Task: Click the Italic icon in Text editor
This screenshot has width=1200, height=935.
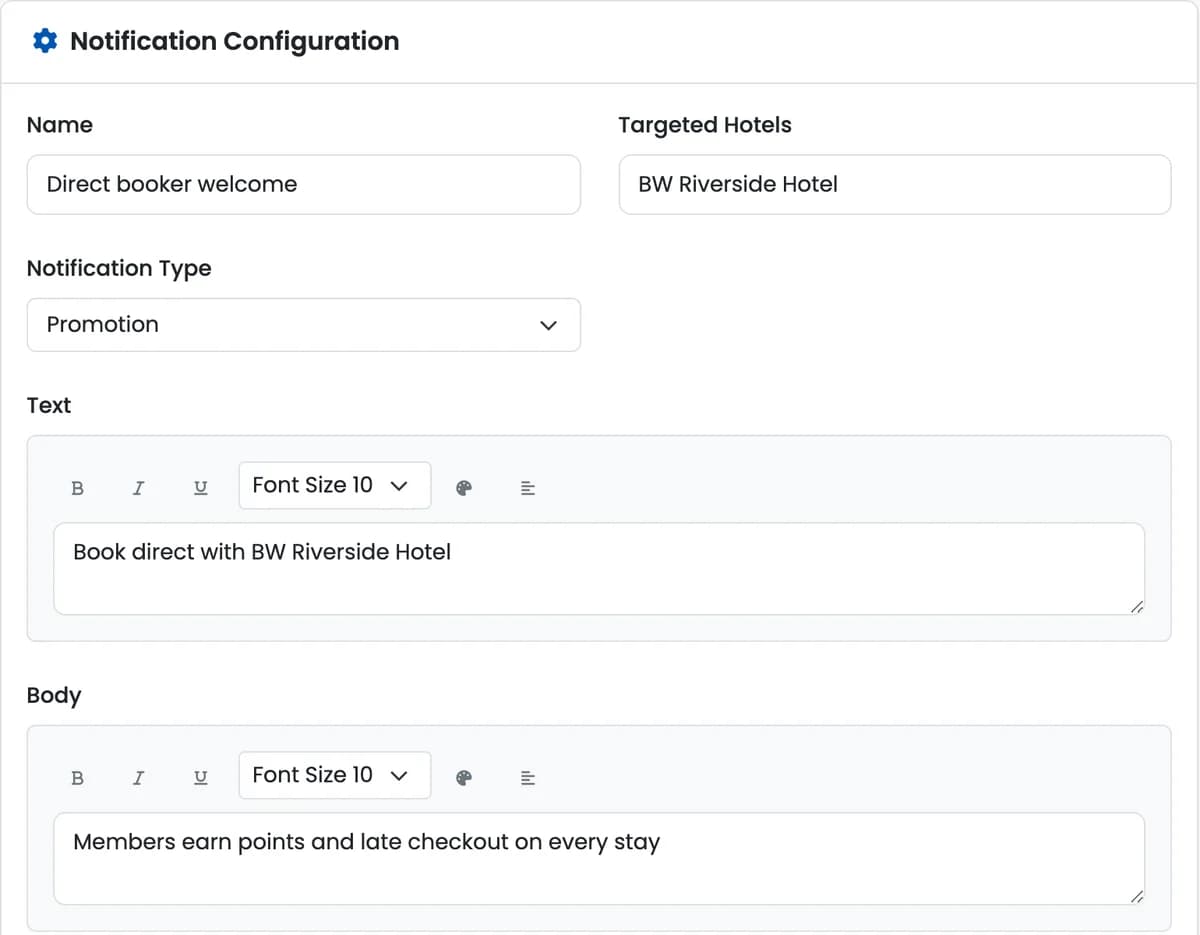Action: [138, 488]
